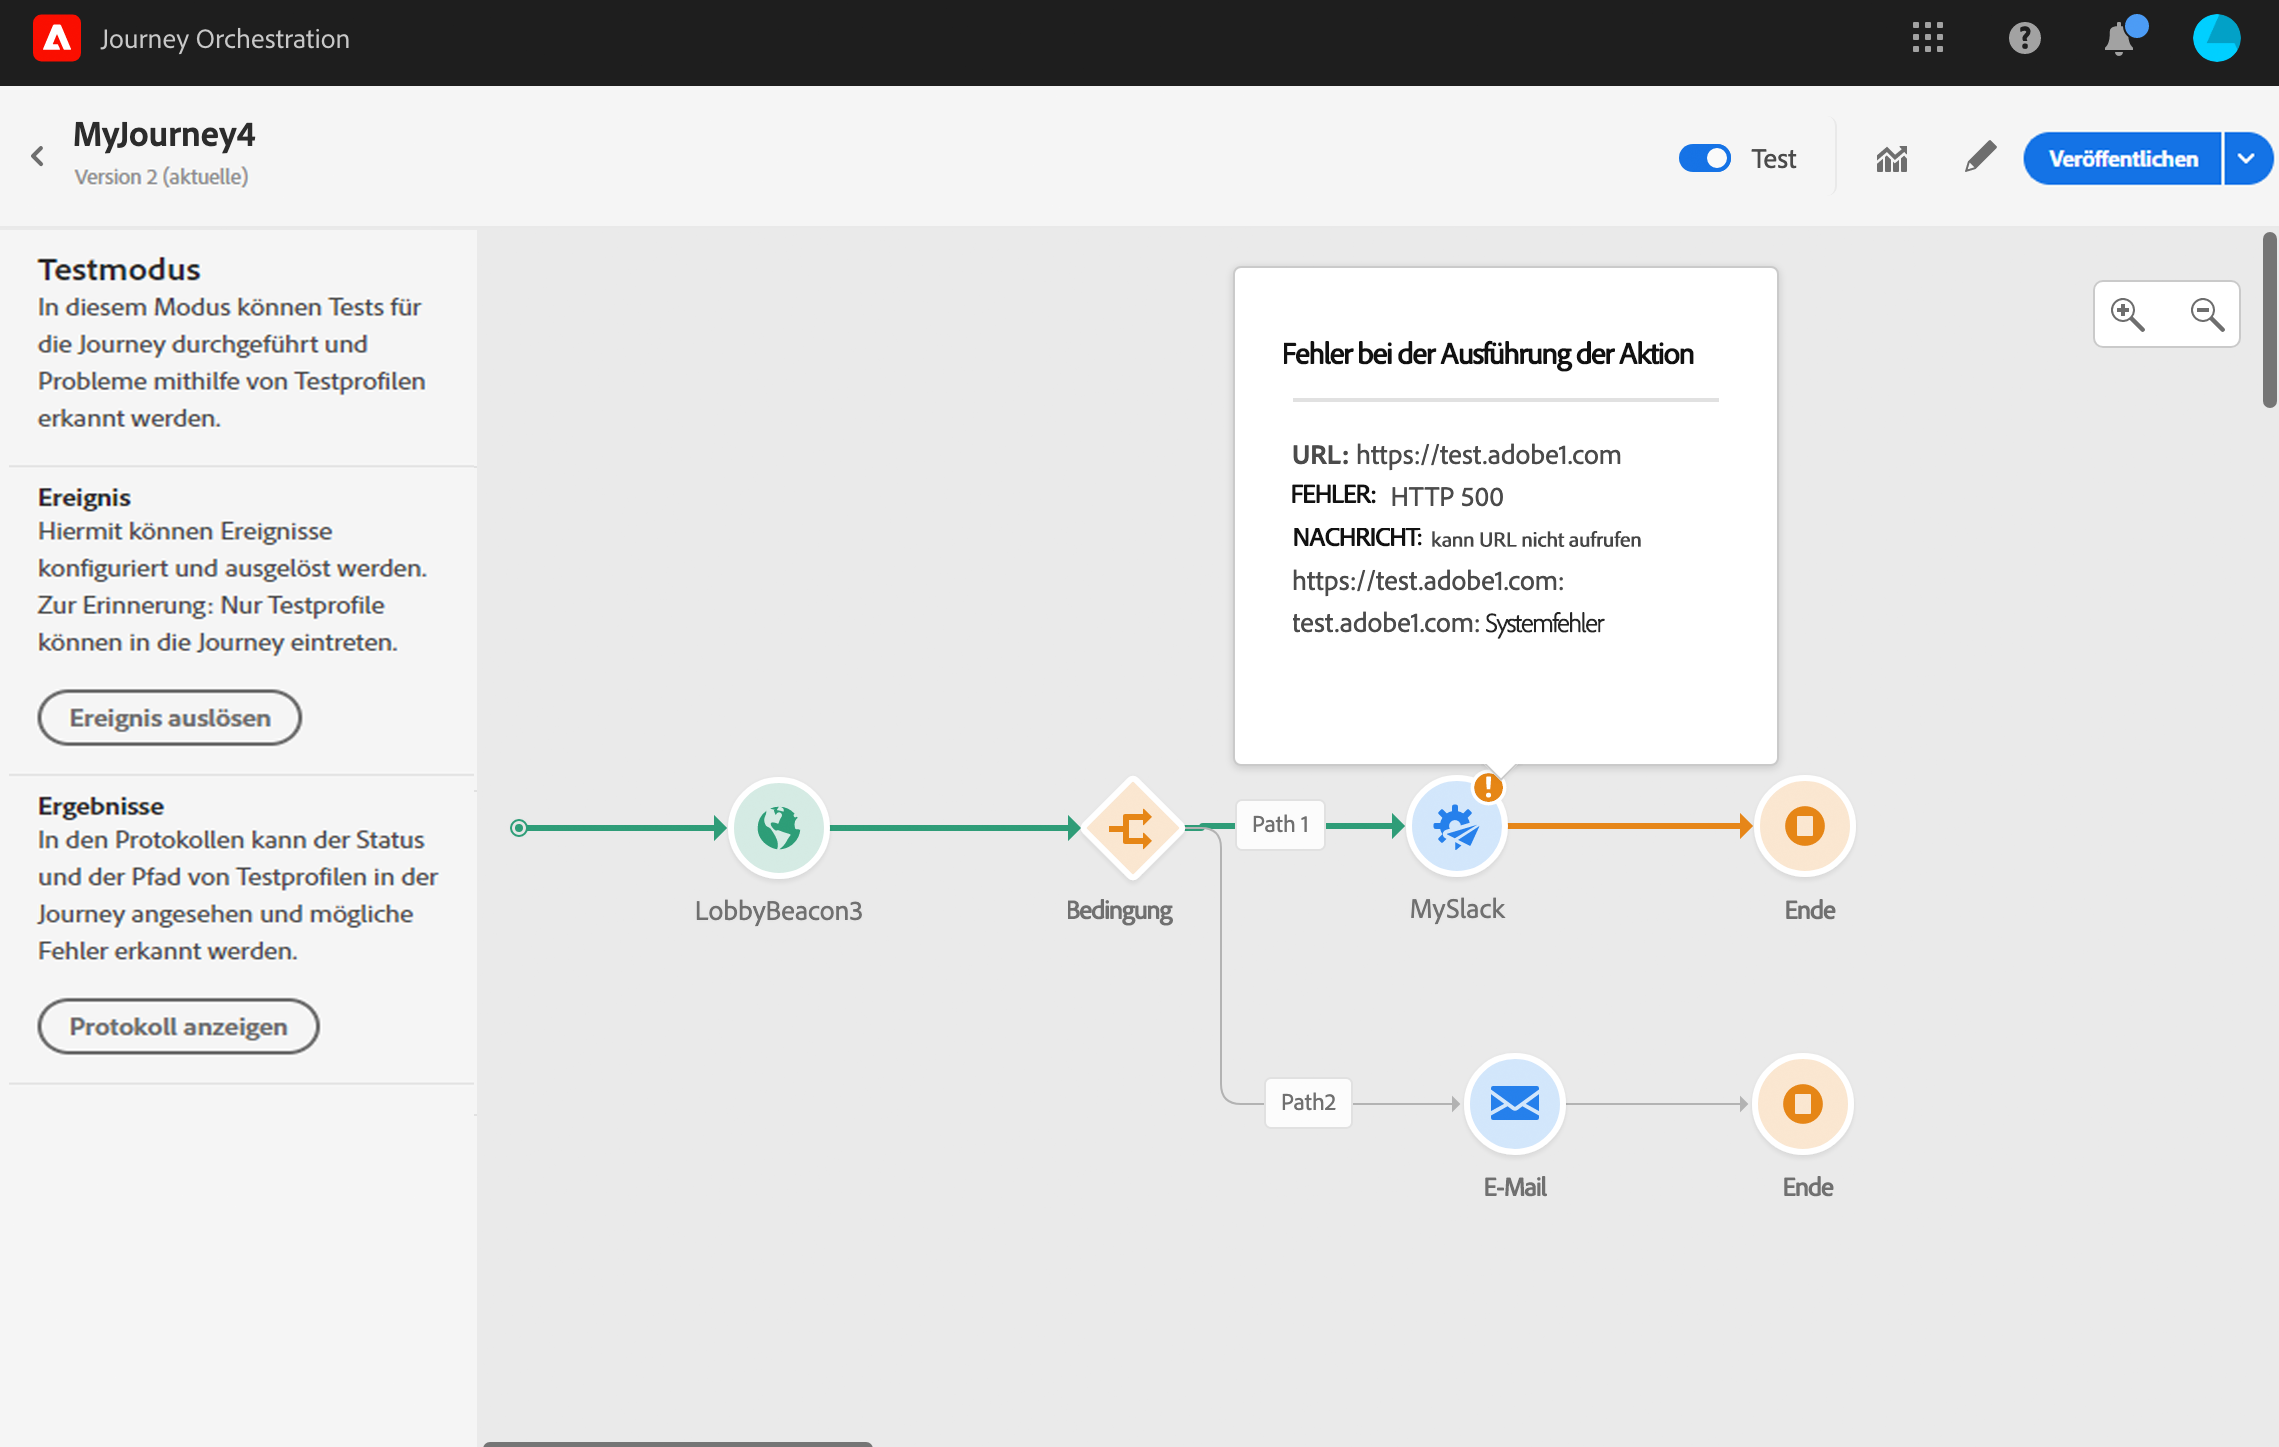Select the Bedingung condition node
Viewport: 2279px width, 1447px height.
tap(1132, 828)
